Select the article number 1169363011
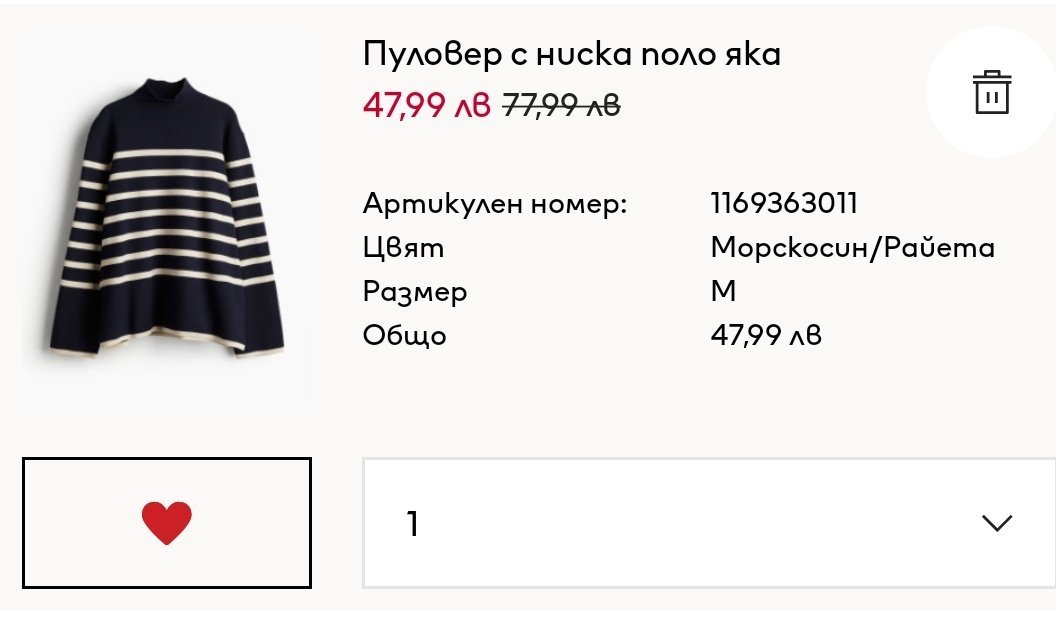Screen dimensions: 1056x623 783,204
